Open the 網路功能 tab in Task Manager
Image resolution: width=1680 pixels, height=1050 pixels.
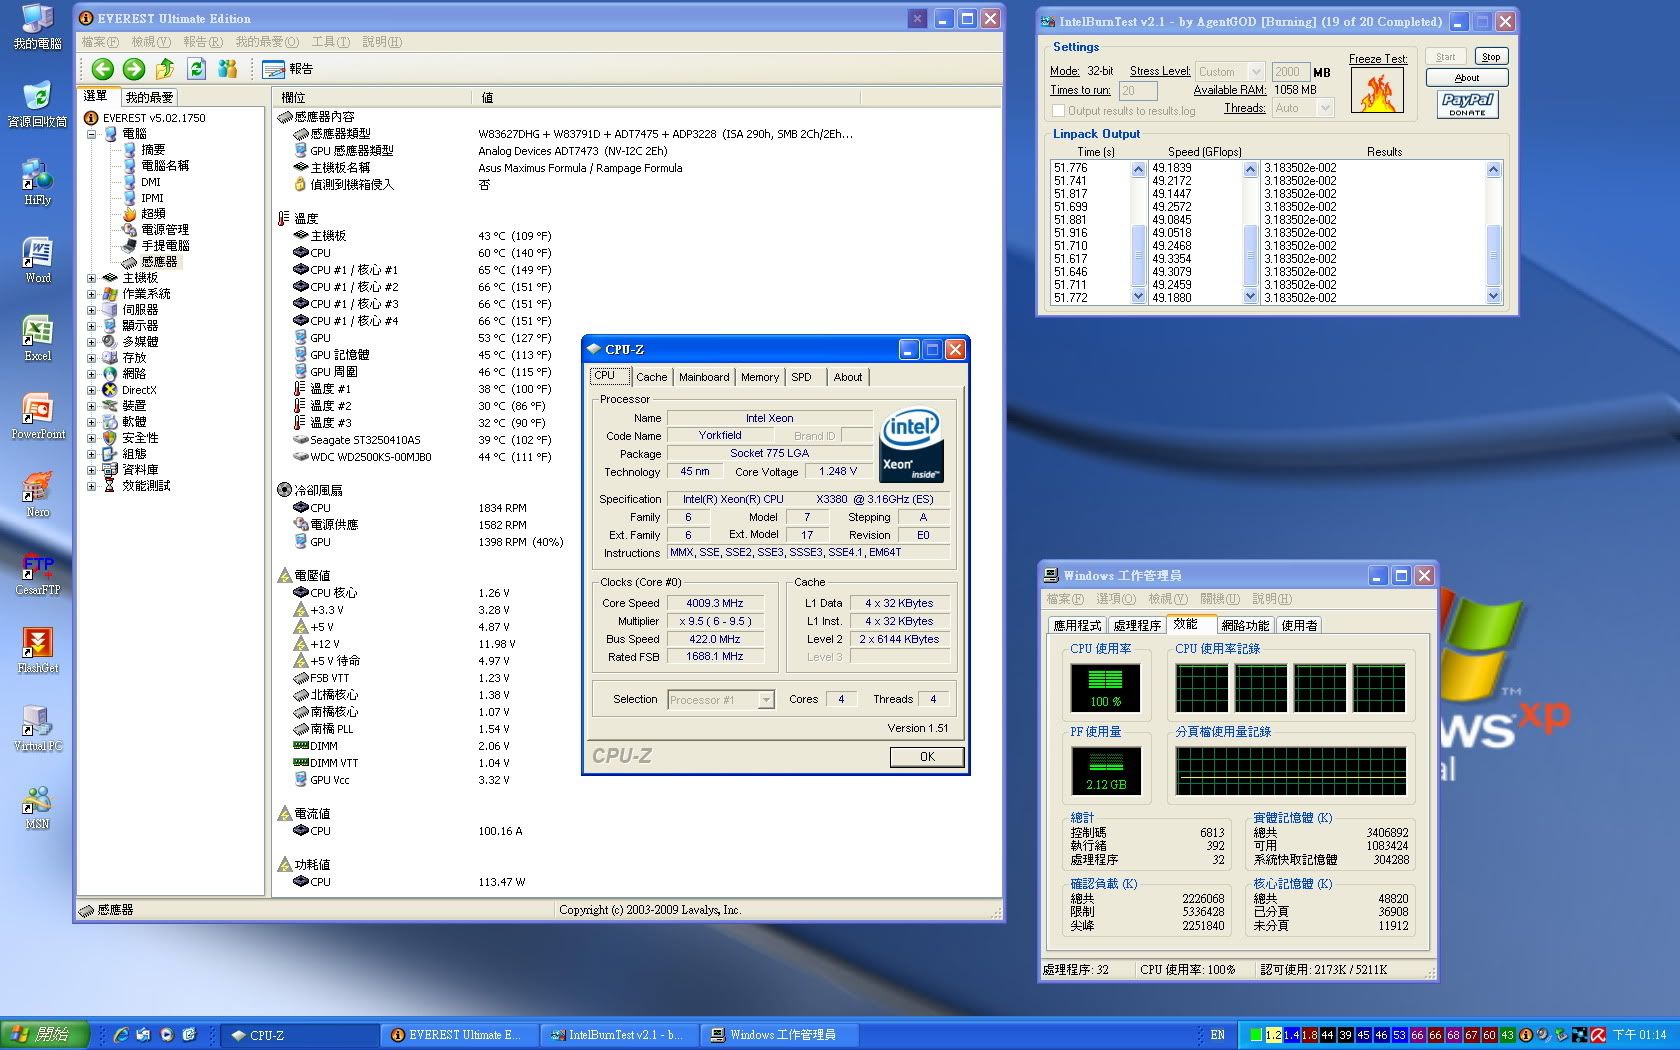click(x=1245, y=625)
